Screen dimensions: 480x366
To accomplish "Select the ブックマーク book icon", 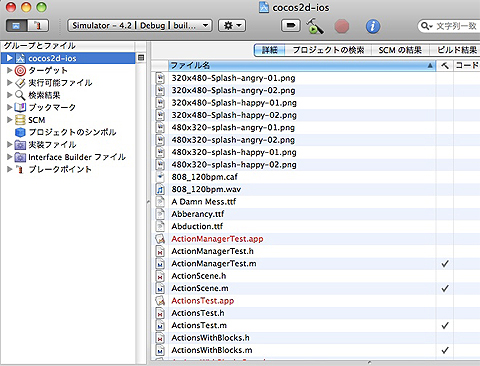I will [20, 107].
